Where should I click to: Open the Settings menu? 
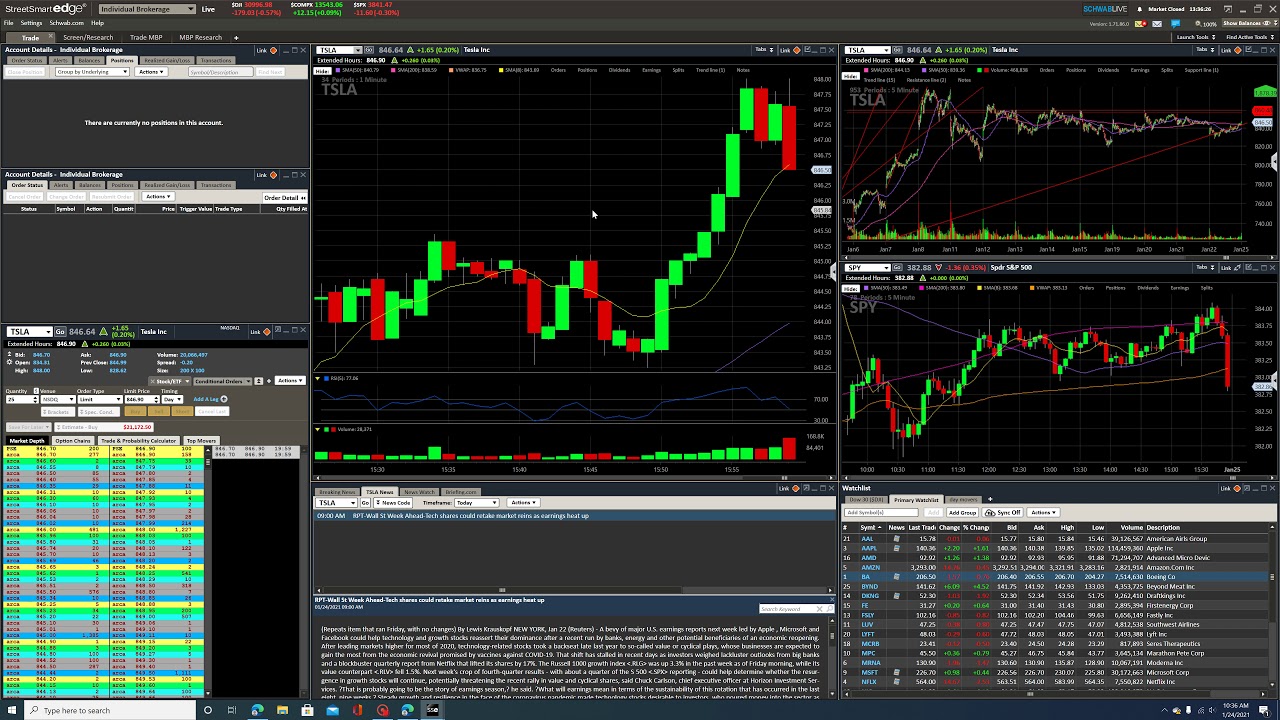[31, 23]
